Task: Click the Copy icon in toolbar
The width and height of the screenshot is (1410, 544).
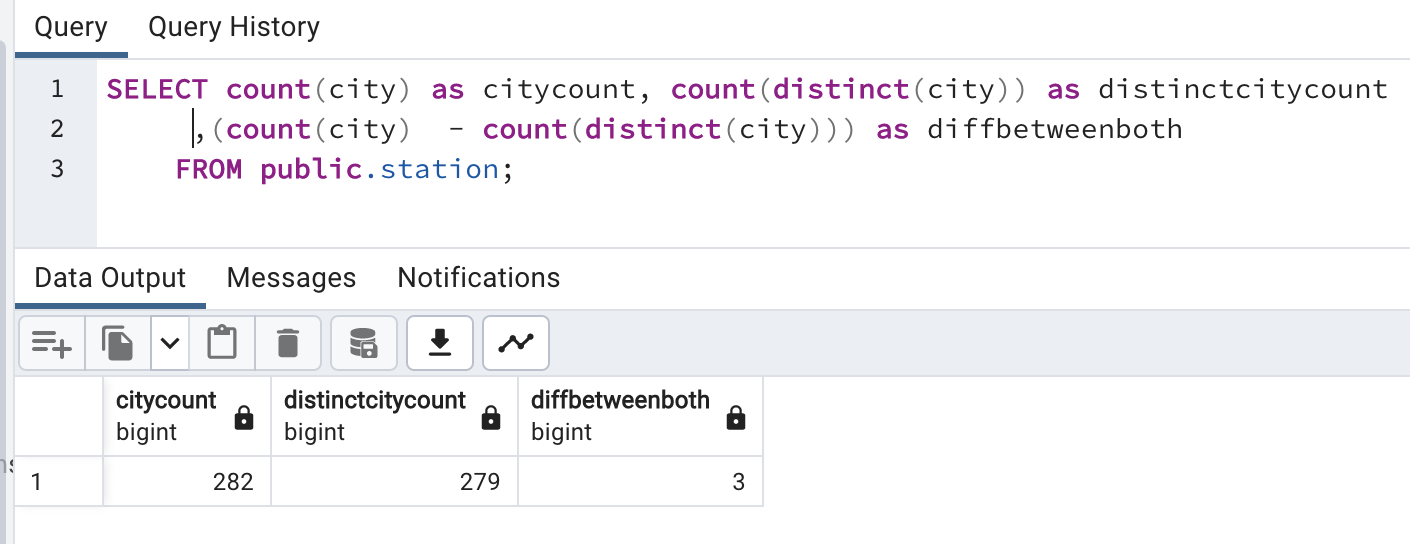Action: [x=118, y=344]
